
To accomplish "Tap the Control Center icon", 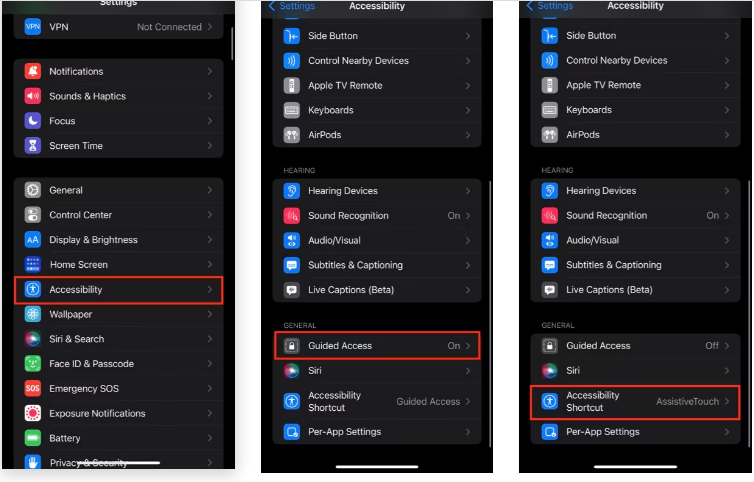I will (x=33, y=215).
